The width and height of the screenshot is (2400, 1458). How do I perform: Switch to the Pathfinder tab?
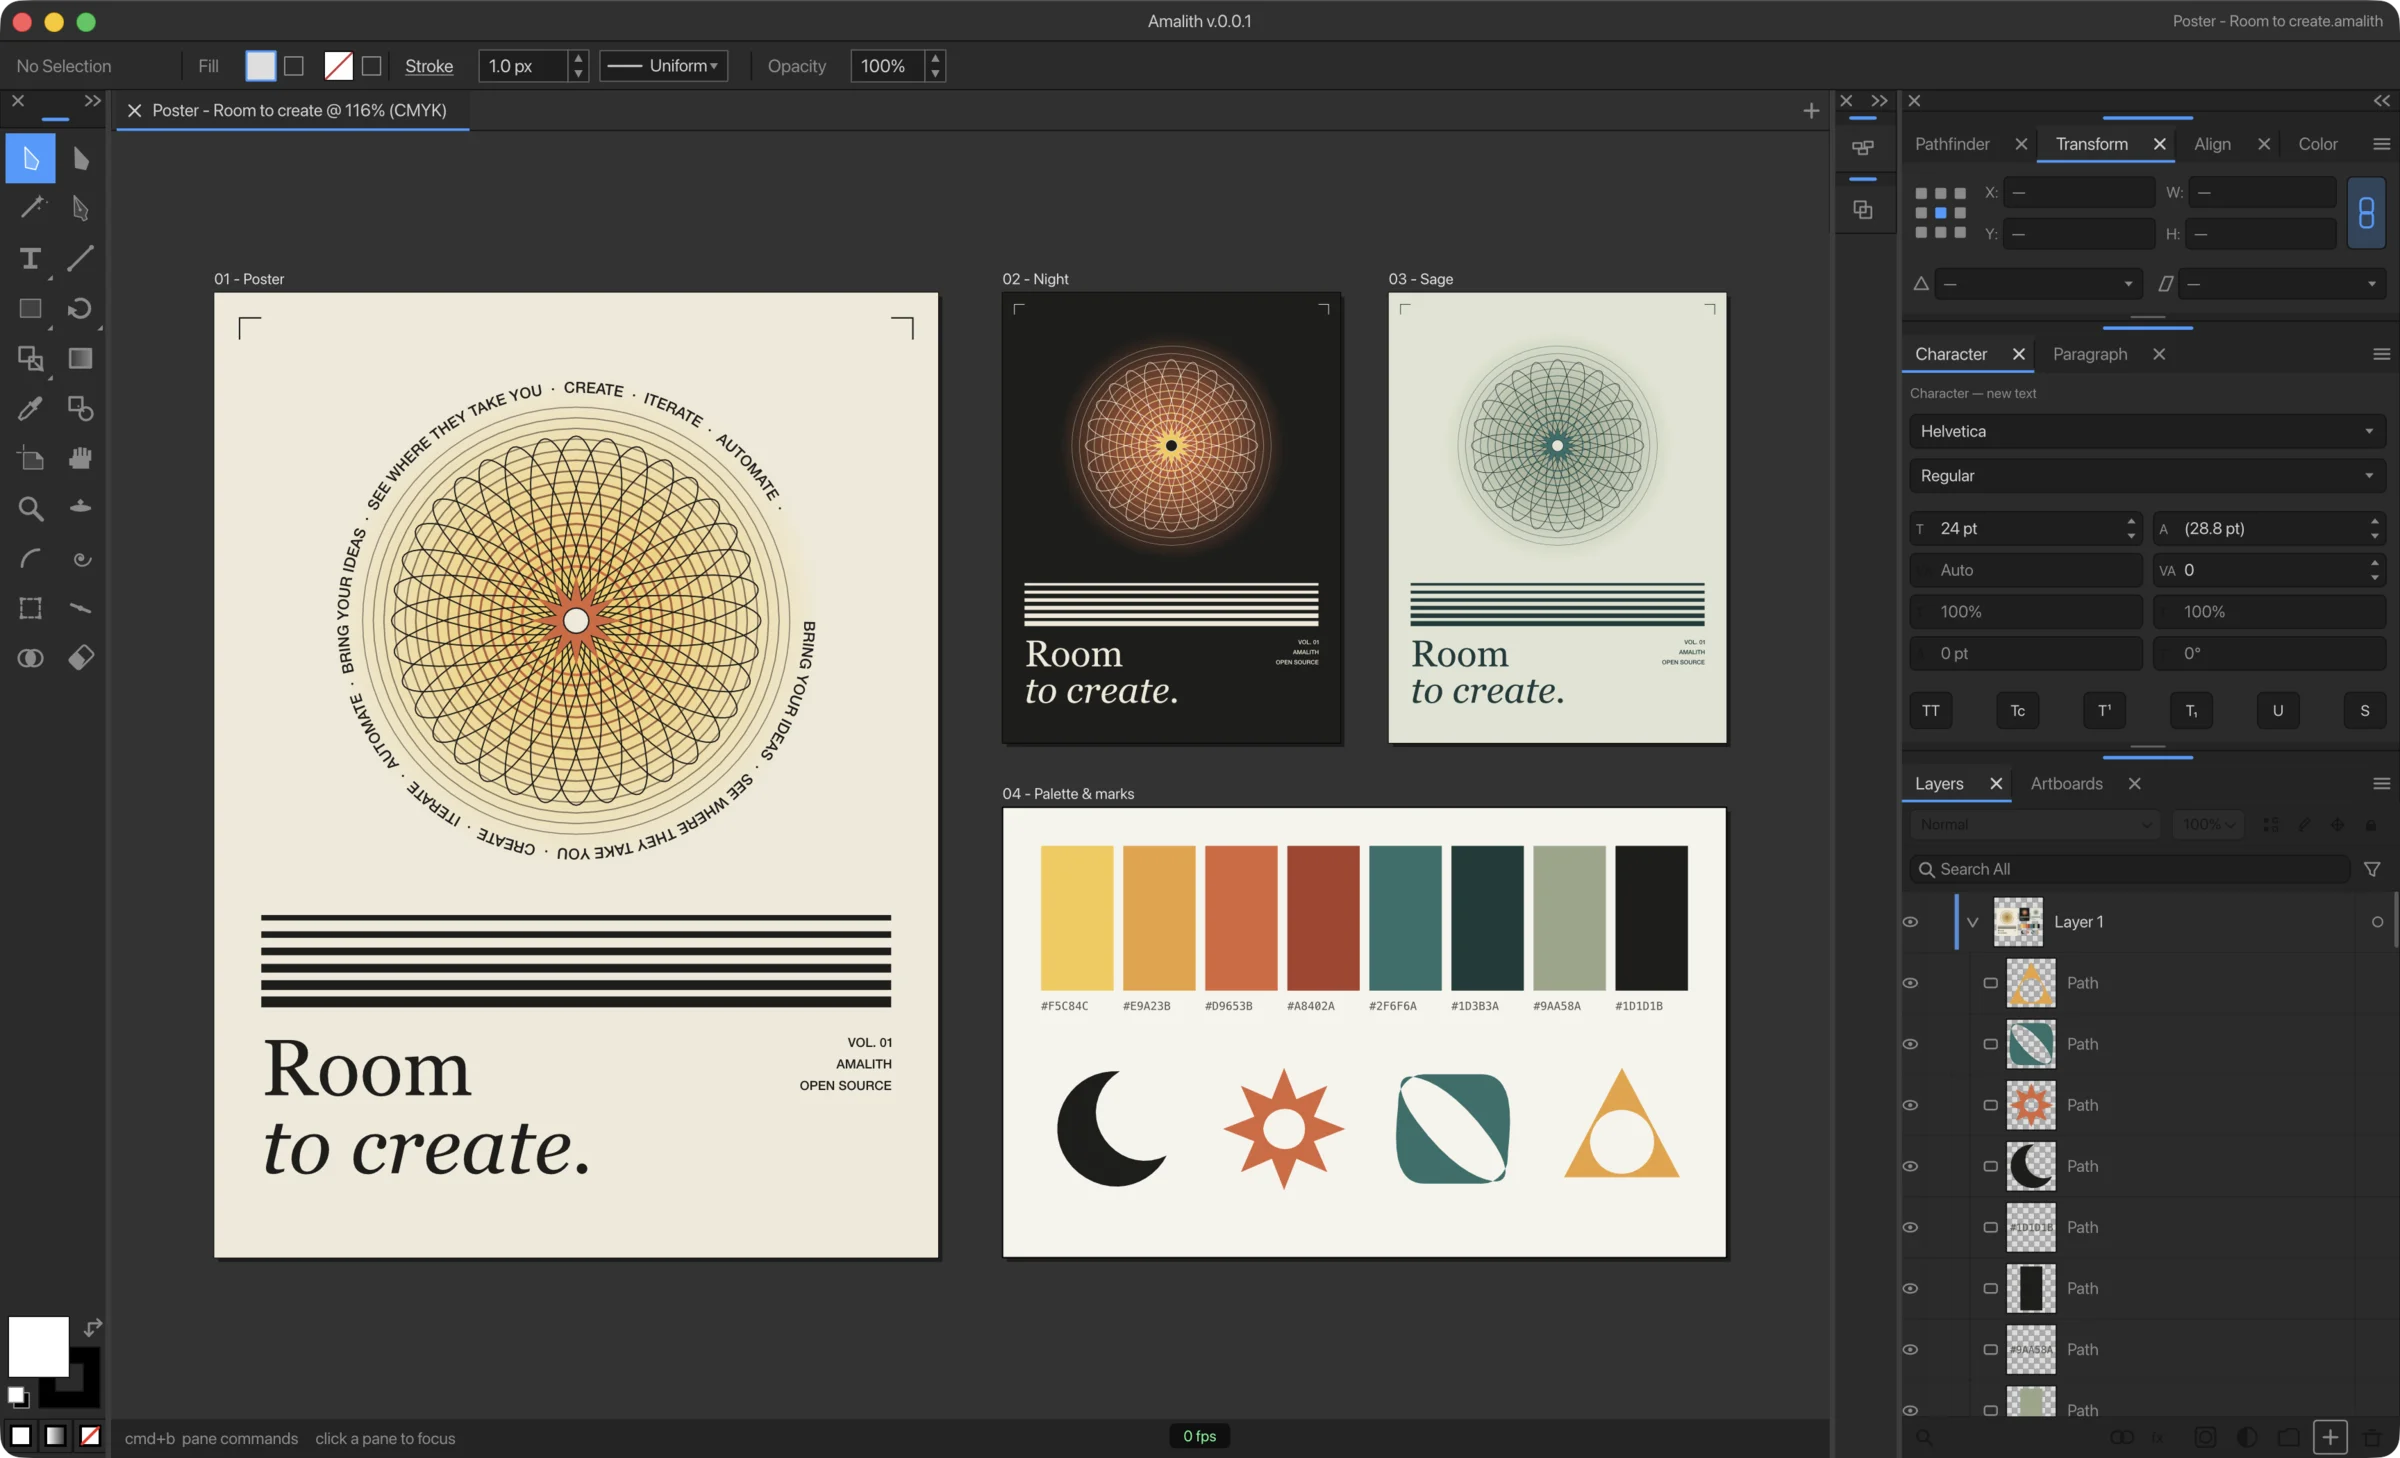[x=1952, y=144]
